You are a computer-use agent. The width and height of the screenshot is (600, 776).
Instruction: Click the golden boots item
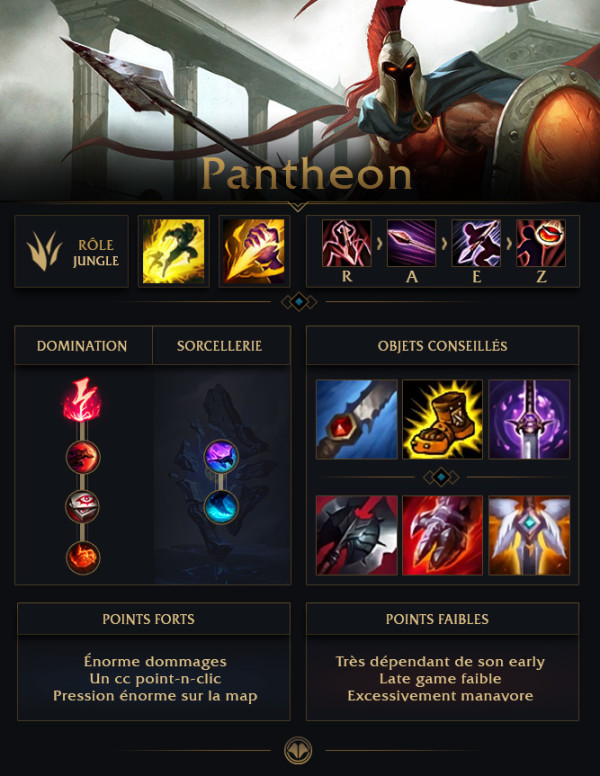coord(443,419)
